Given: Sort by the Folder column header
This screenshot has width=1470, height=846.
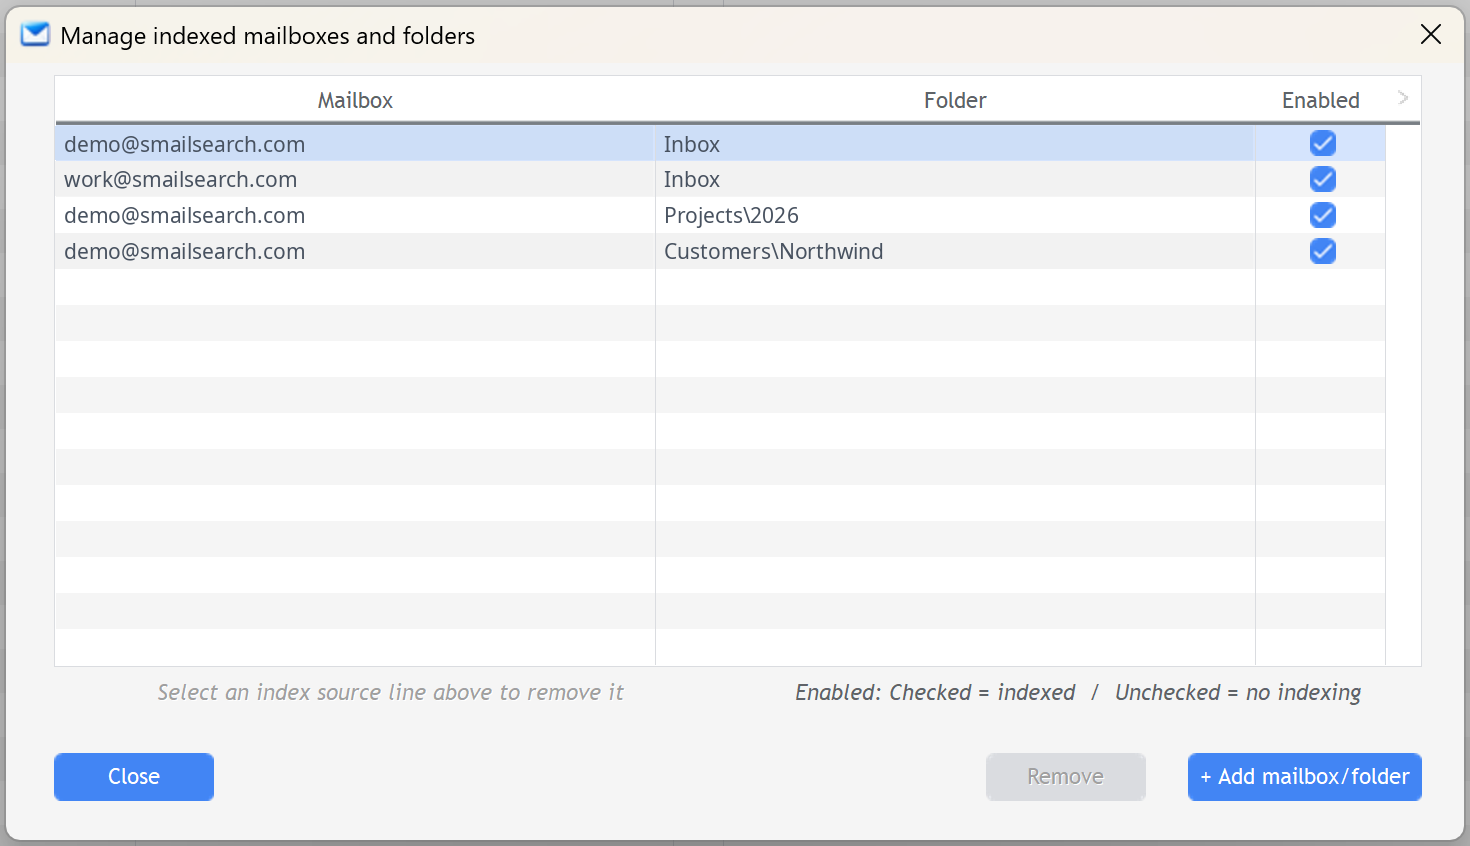Looking at the screenshot, I should pyautogui.click(x=955, y=100).
